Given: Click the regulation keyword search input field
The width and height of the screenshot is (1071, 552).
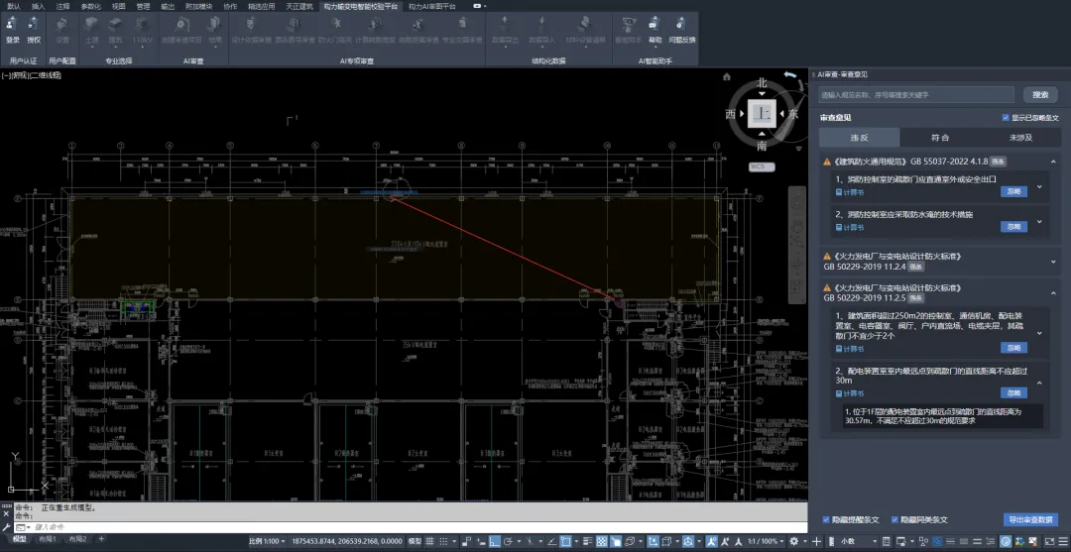Looking at the screenshot, I should click(x=917, y=94).
